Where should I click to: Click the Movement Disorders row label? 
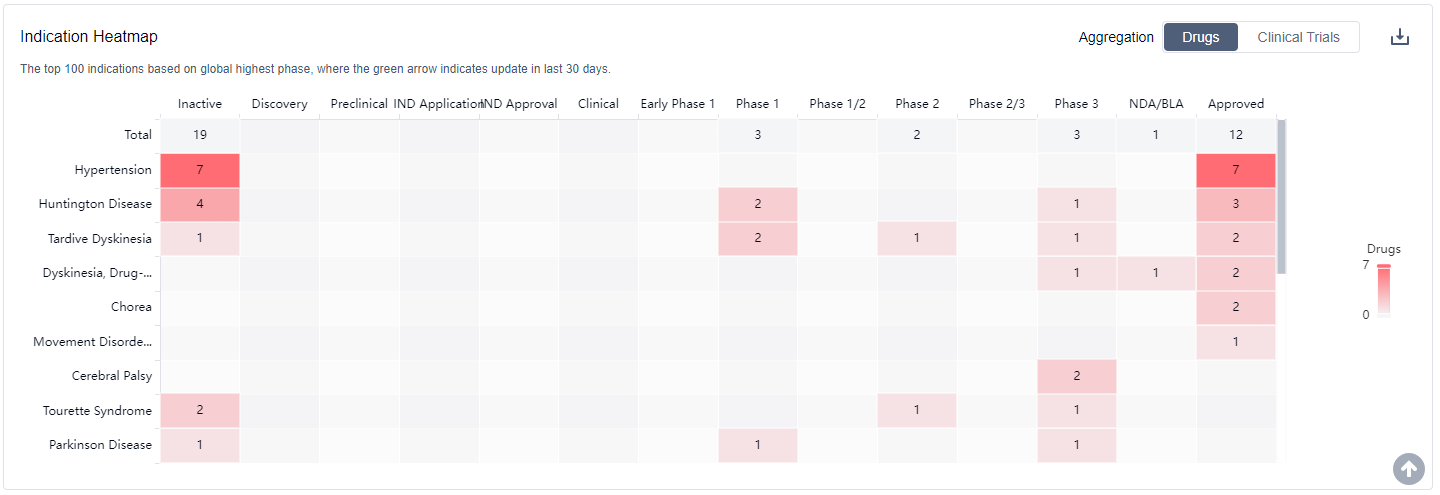[94, 342]
